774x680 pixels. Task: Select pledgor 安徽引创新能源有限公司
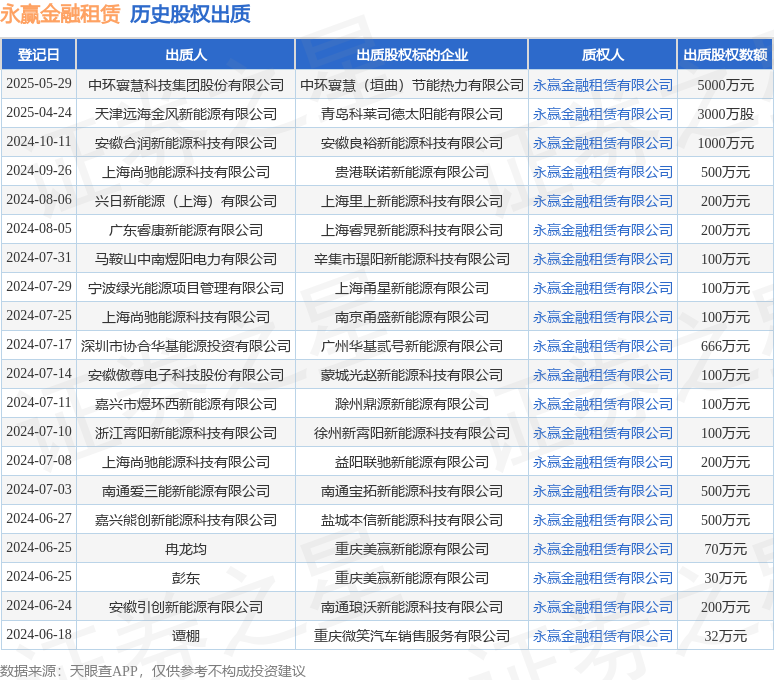point(186,607)
